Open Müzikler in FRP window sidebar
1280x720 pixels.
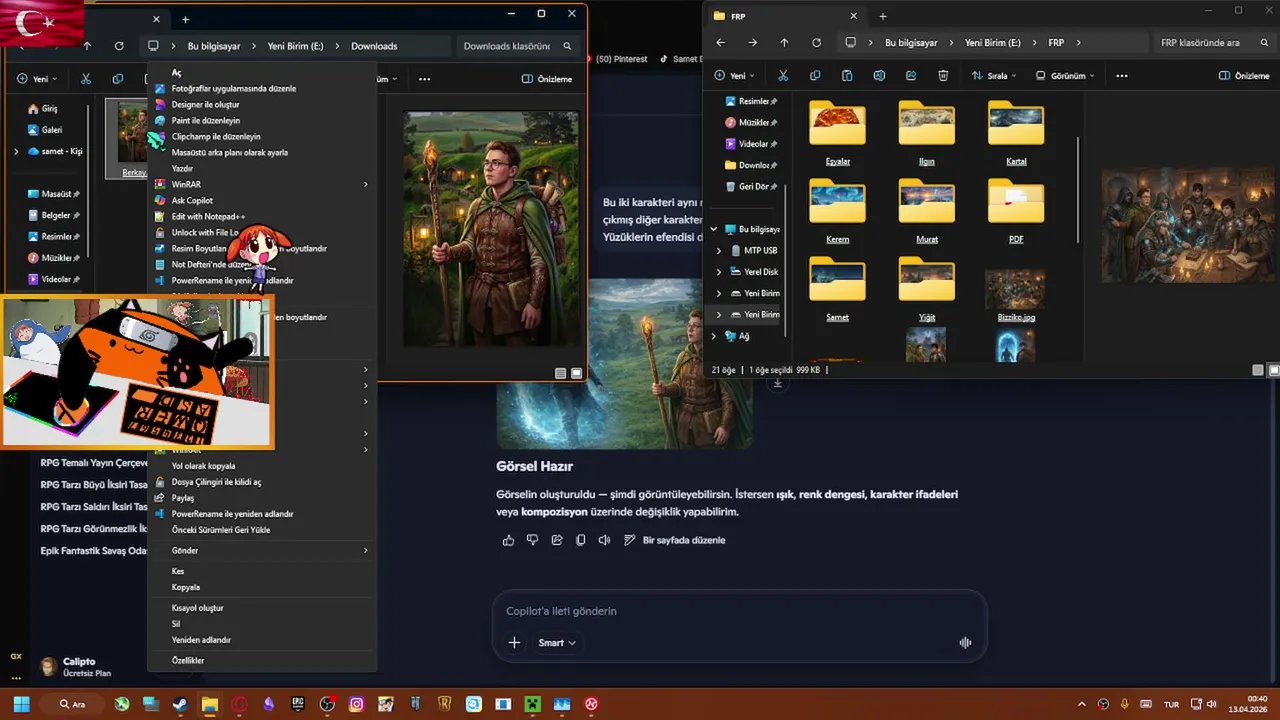click(x=751, y=122)
